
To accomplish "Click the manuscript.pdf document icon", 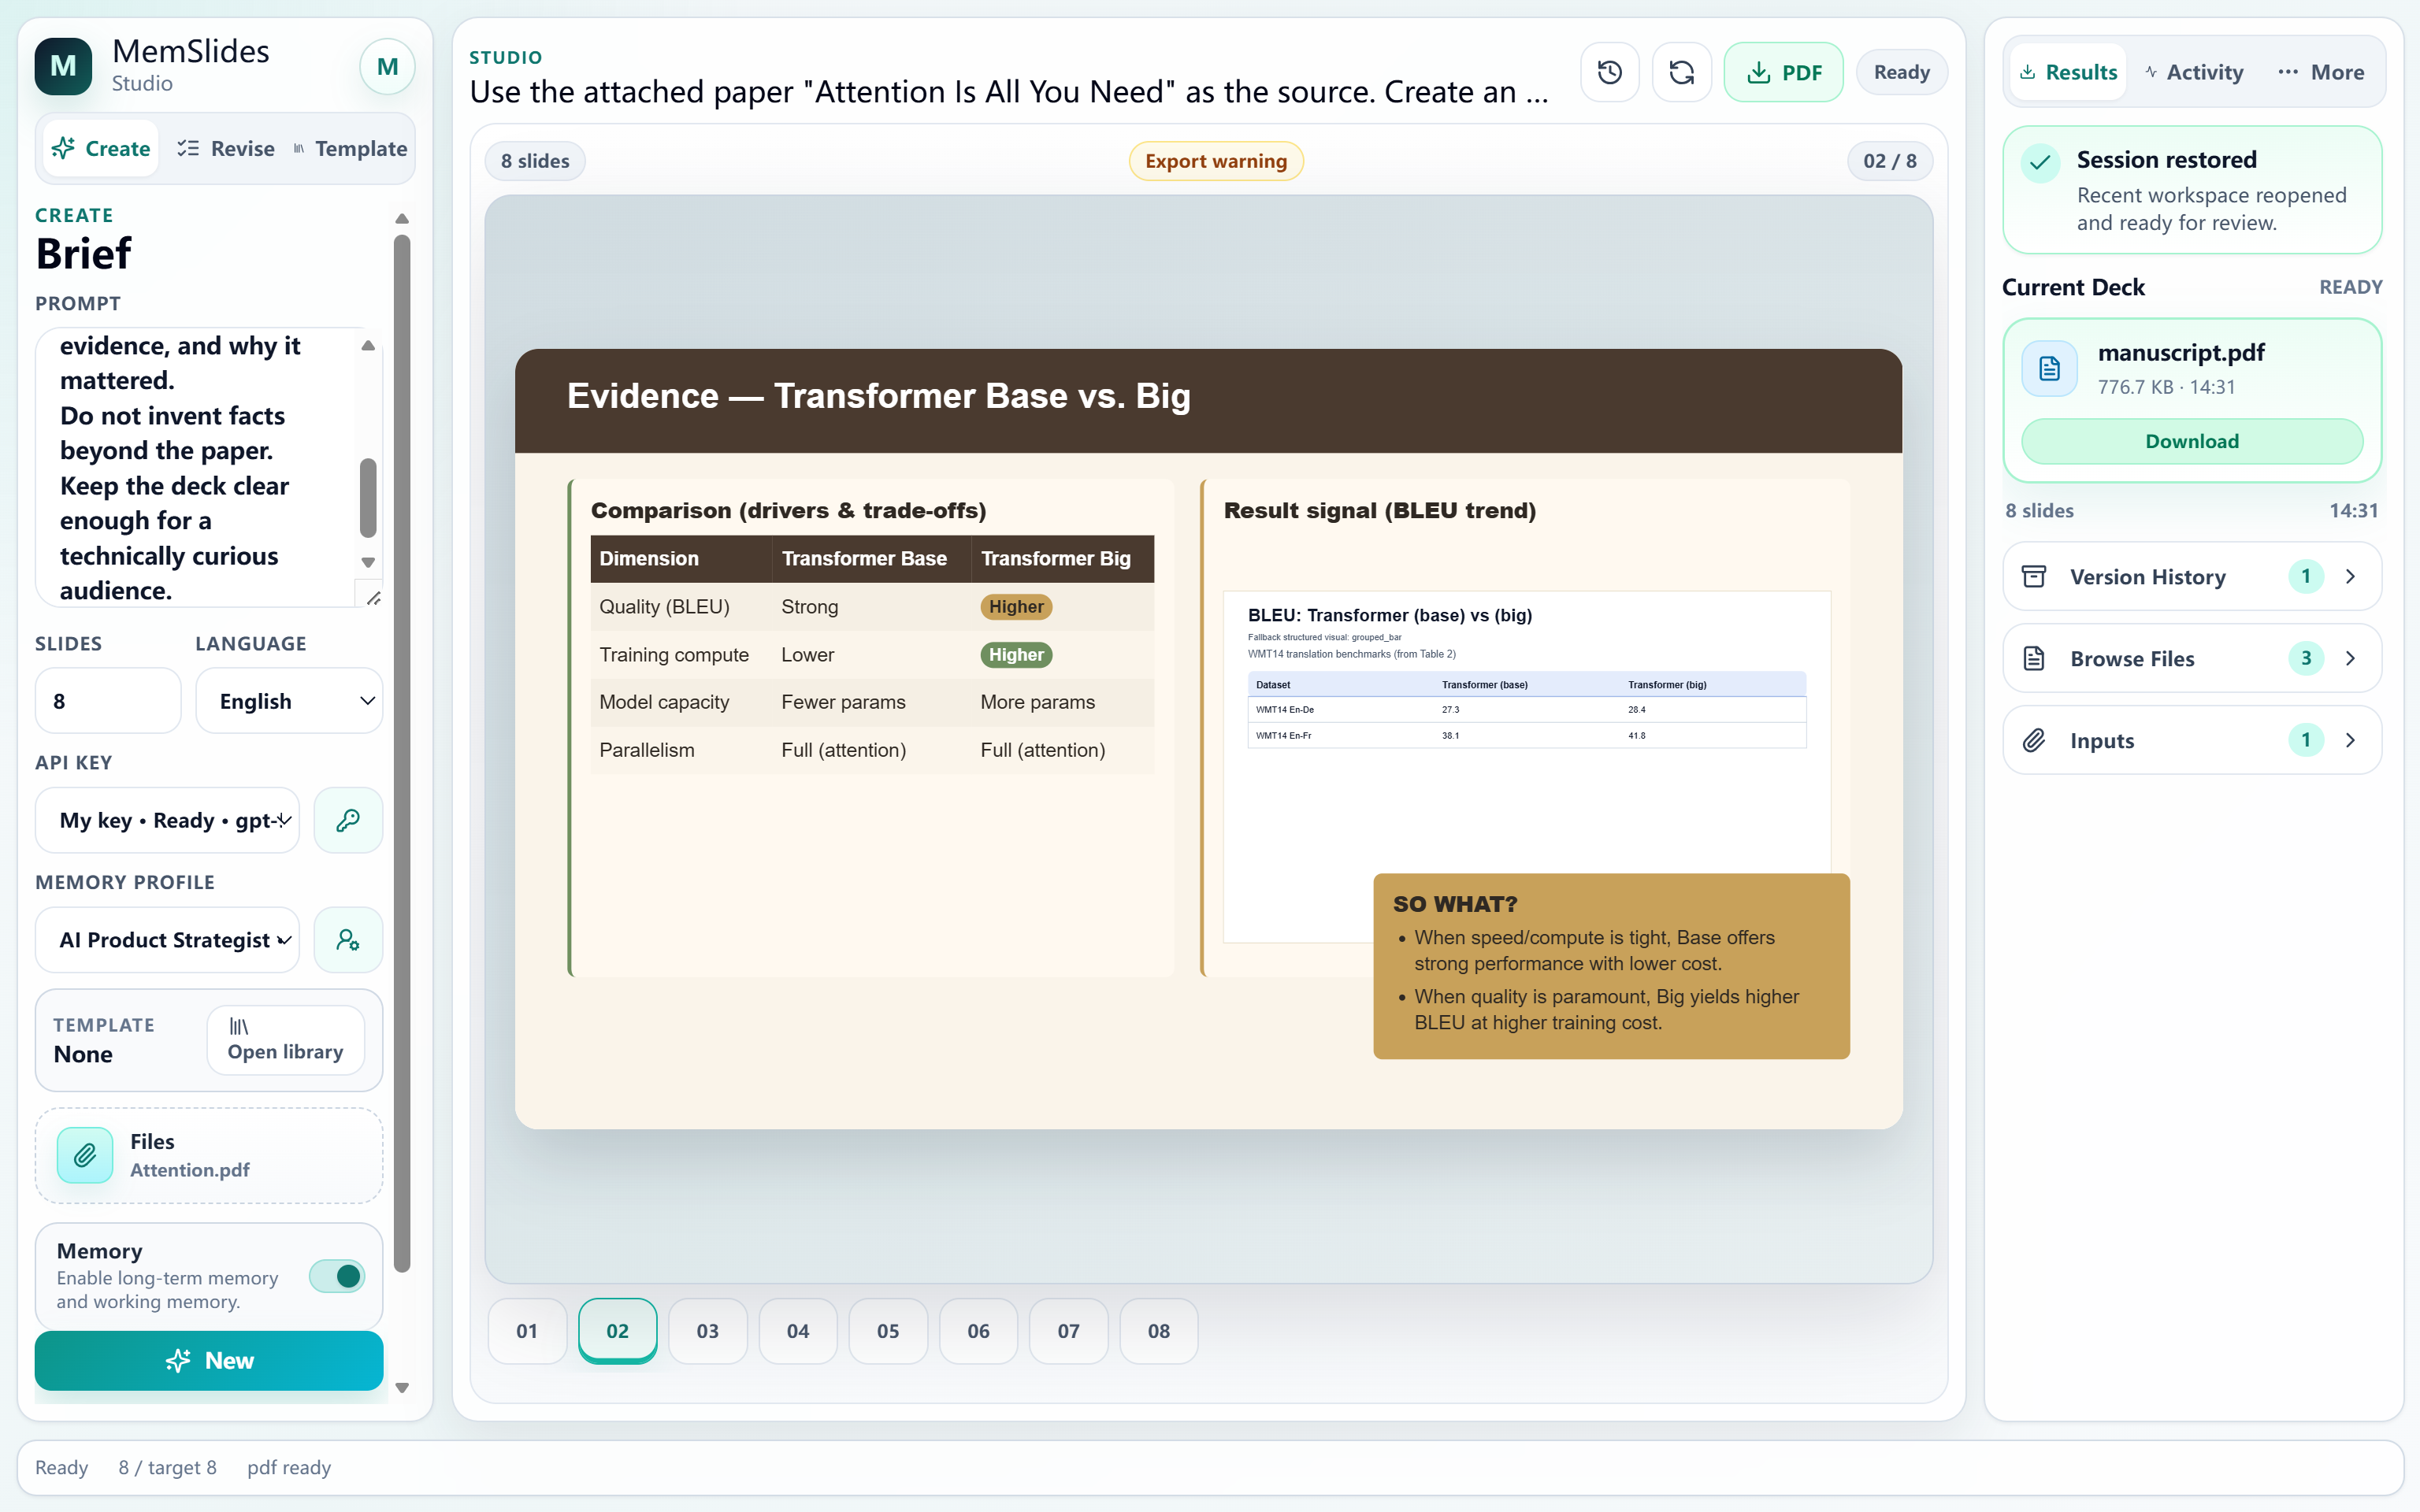I will 2050,368.
